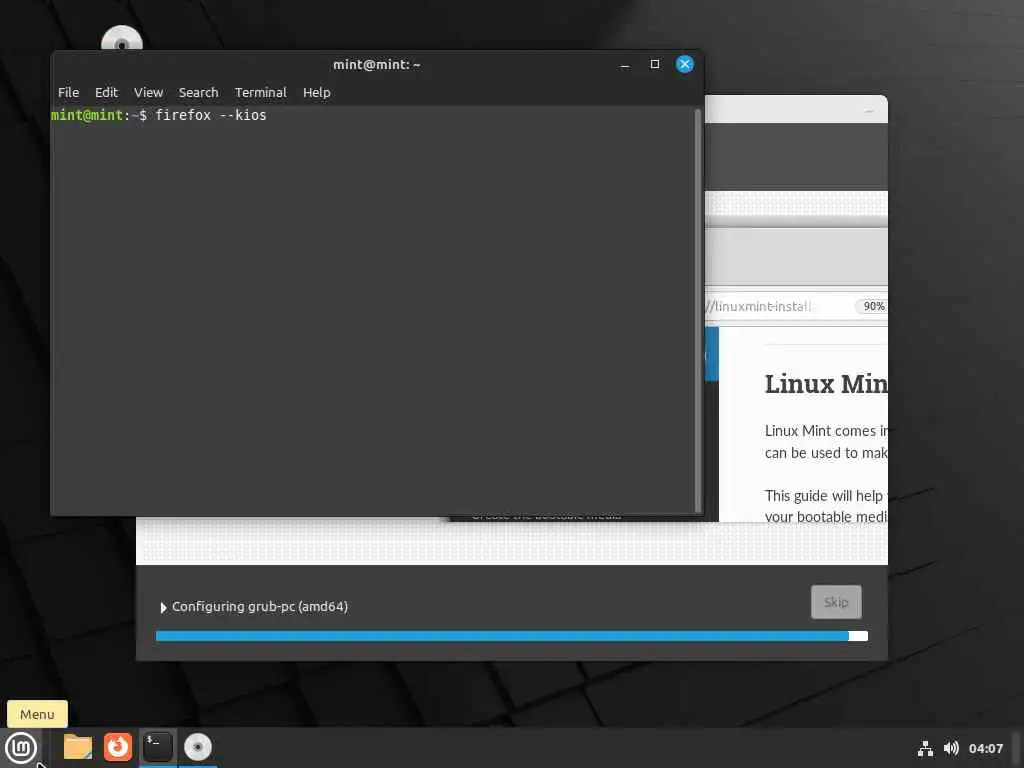Screen dimensions: 1024x768
Task: Switch to the installer disc taskbar icon
Action: point(197,747)
